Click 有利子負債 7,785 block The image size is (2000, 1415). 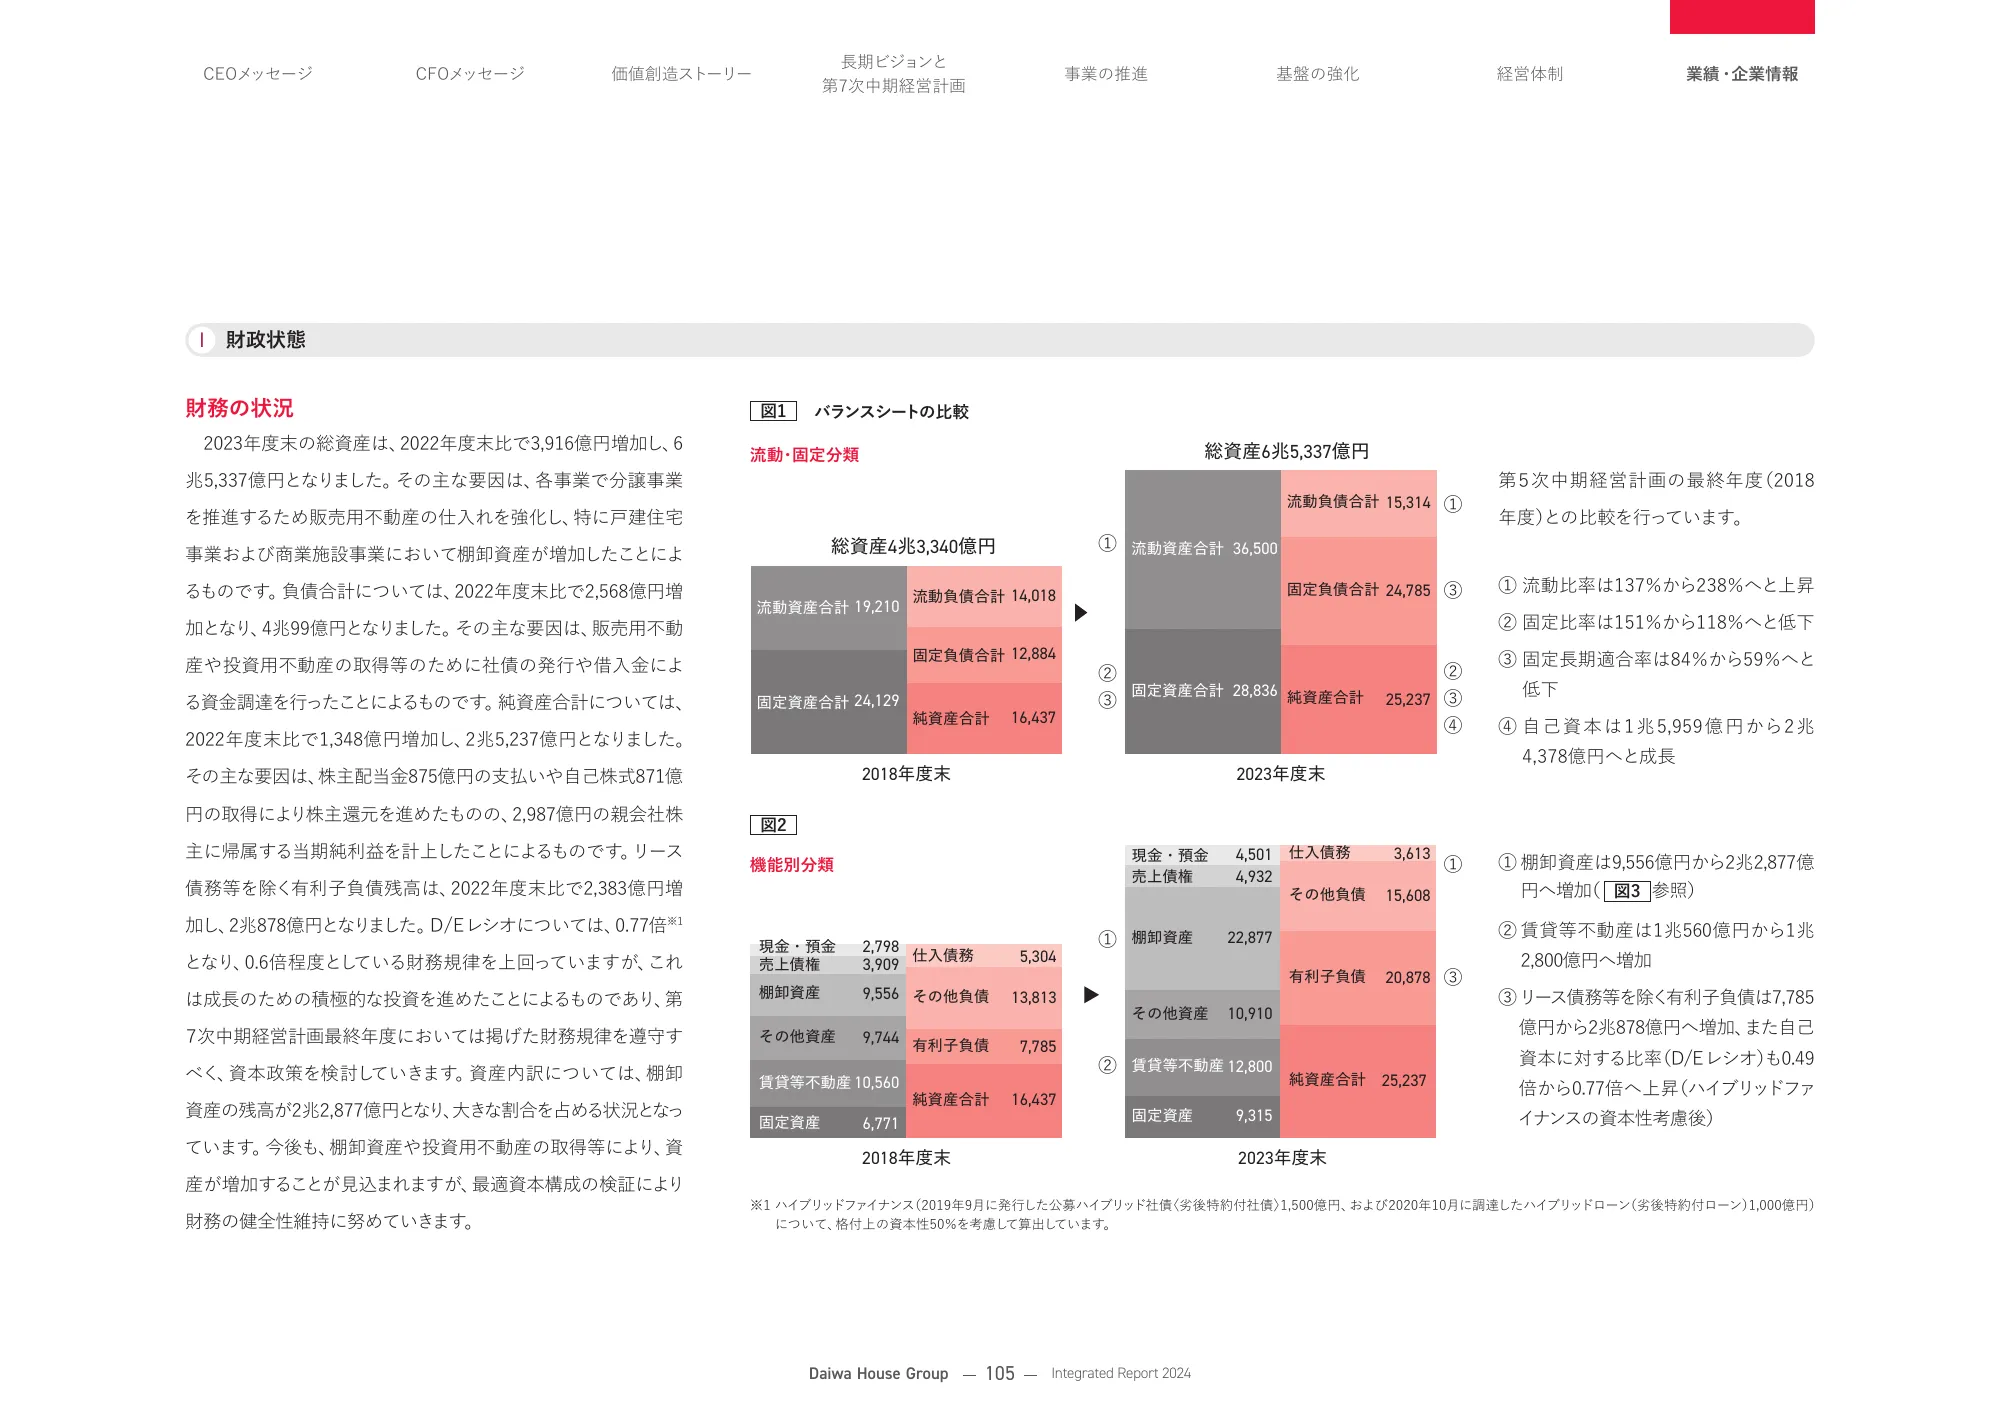click(984, 1046)
